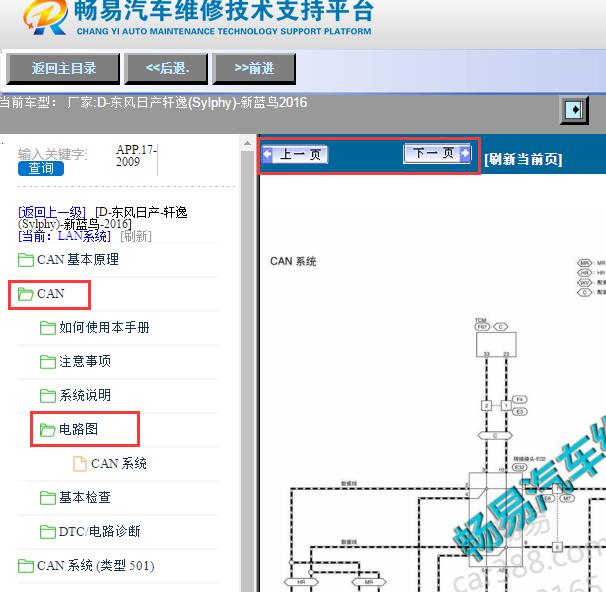Open the DTC/电路诊断 folder icon
Viewport: 606px width, 592px height.
[48, 532]
